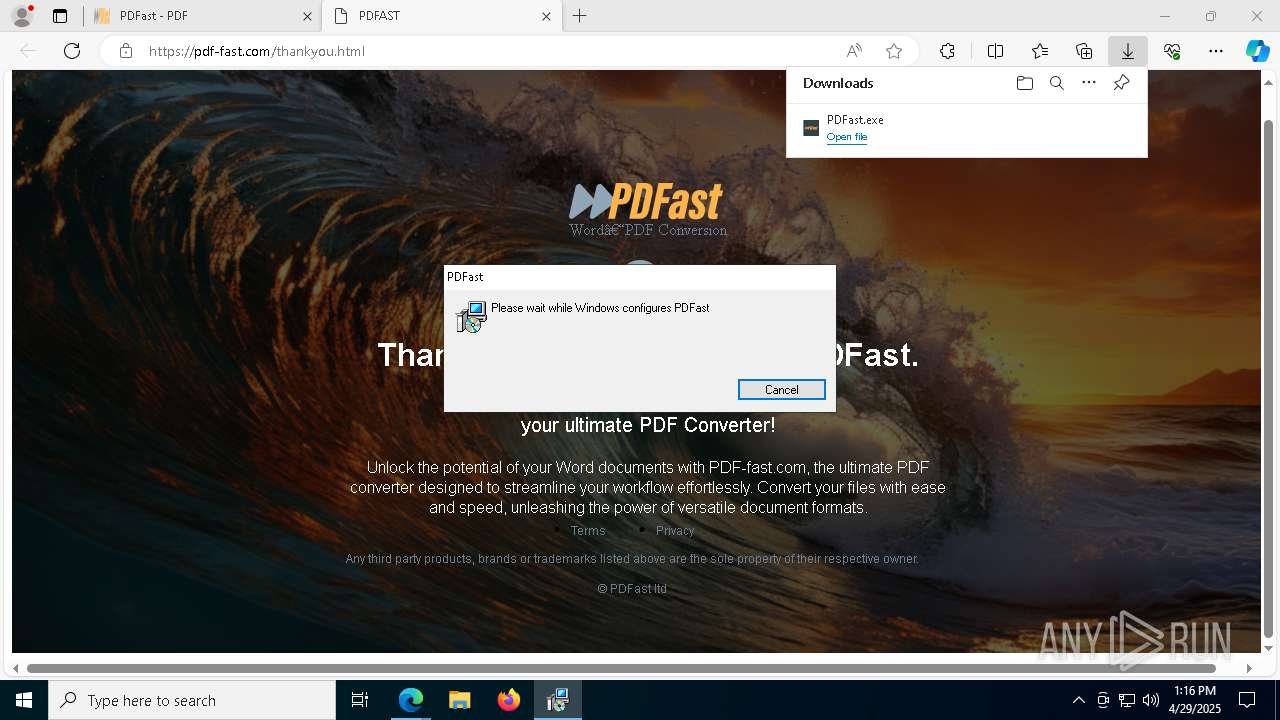Open Edge Settings and more menu
Image resolution: width=1280 pixels, height=720 pixels.
point(1216,51)
